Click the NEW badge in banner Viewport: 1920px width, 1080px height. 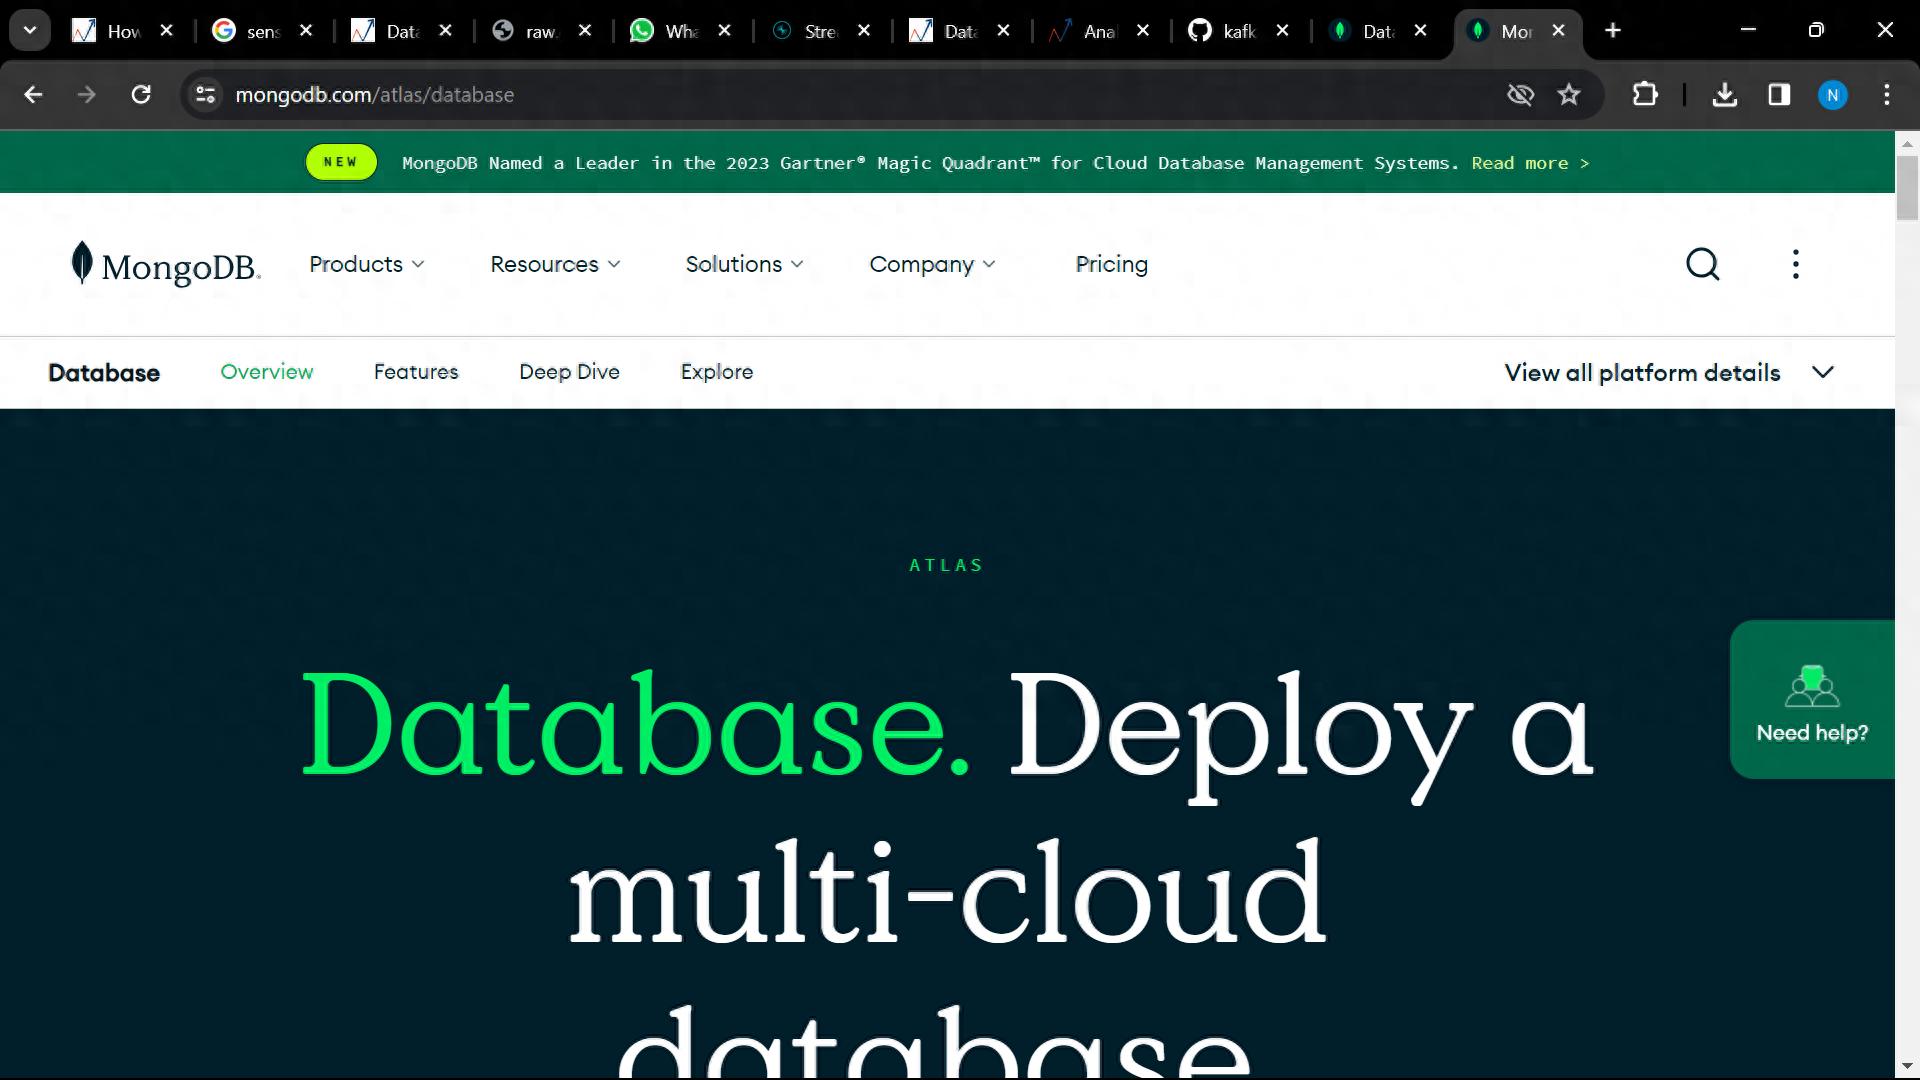(341, 162)
